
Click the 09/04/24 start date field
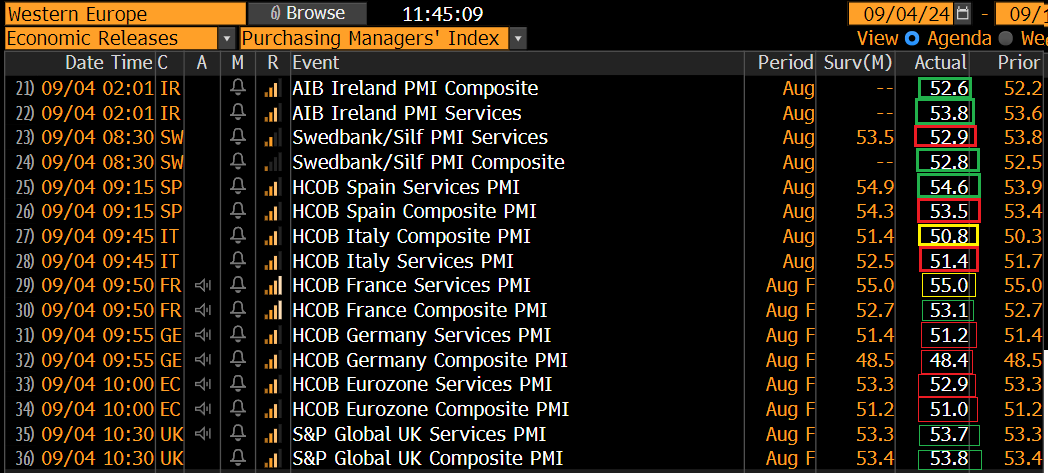click(902, 13)
